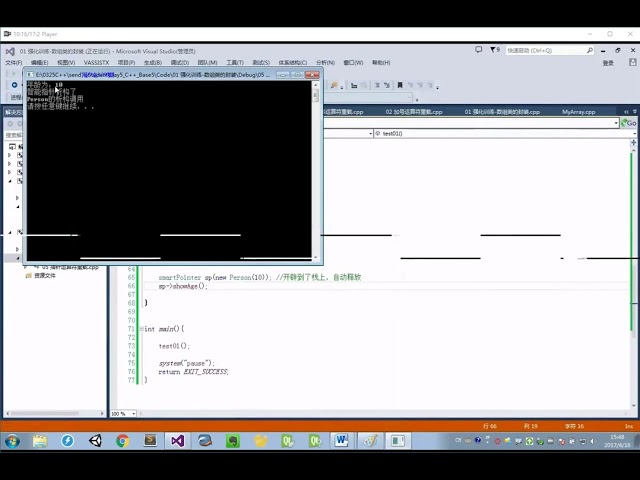Switch to Visual Studio taskbar icon
The height and width of the screenshot is (480, 640).
tap(178, 441)
